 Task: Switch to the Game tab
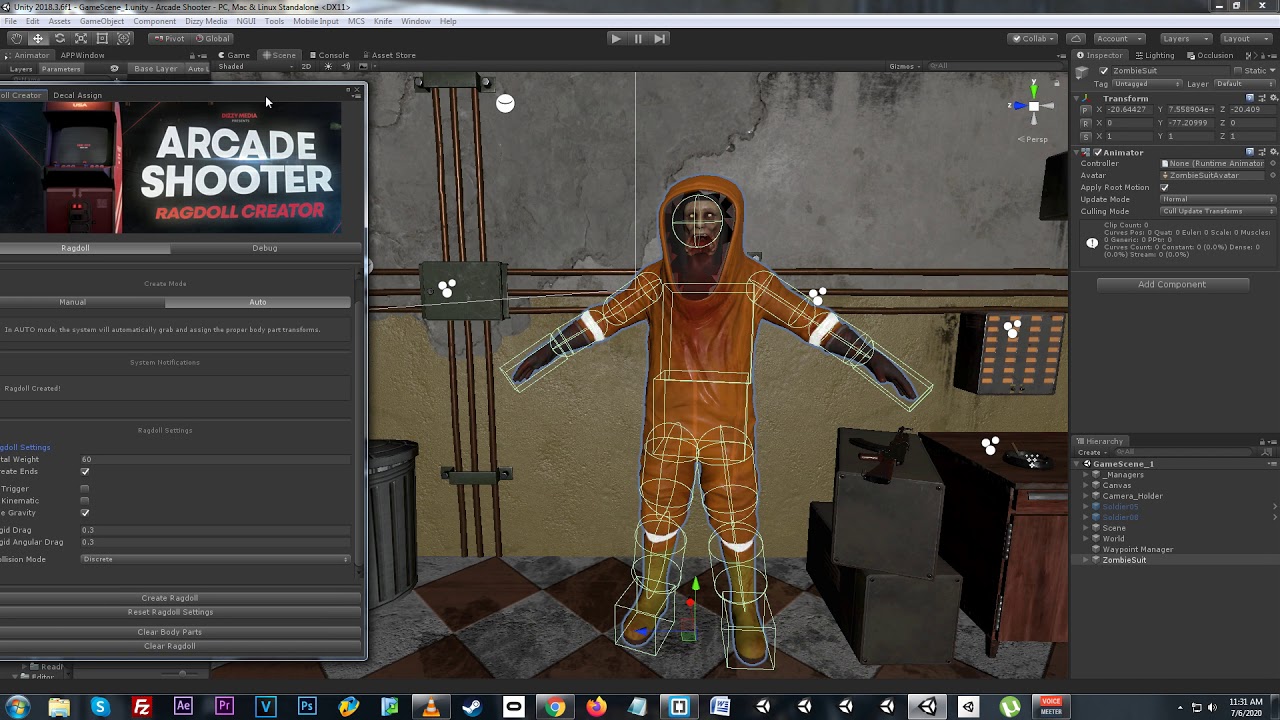tap(236, 55)
